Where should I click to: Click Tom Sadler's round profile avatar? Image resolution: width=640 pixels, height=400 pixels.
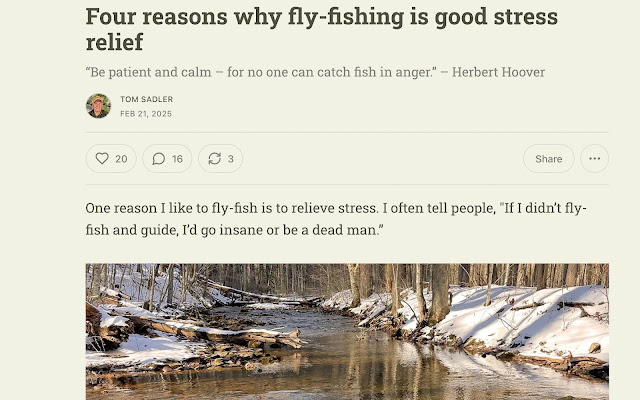pyautogui.click(x=98, y=106)
